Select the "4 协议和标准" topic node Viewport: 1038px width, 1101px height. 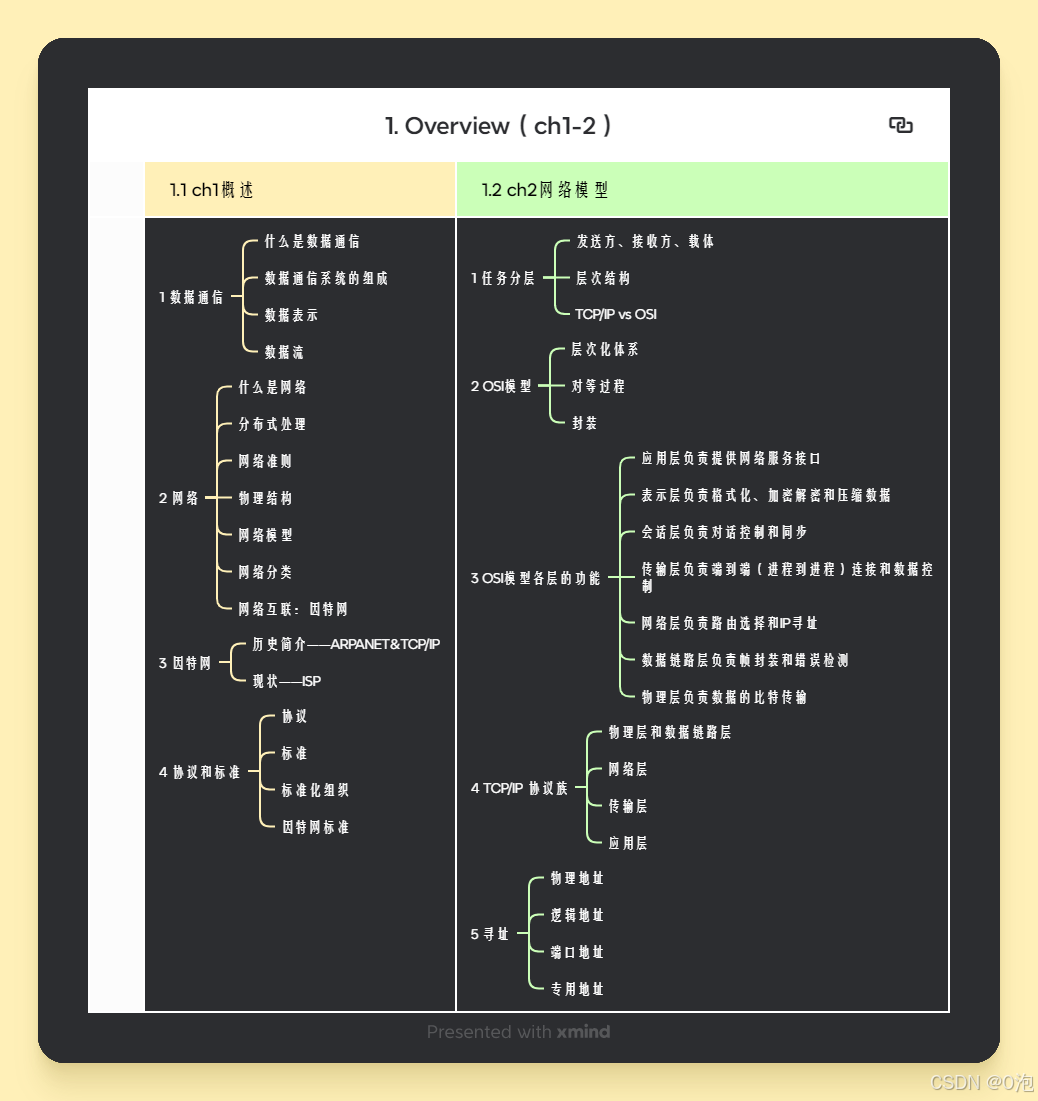(x=199, y=772)
